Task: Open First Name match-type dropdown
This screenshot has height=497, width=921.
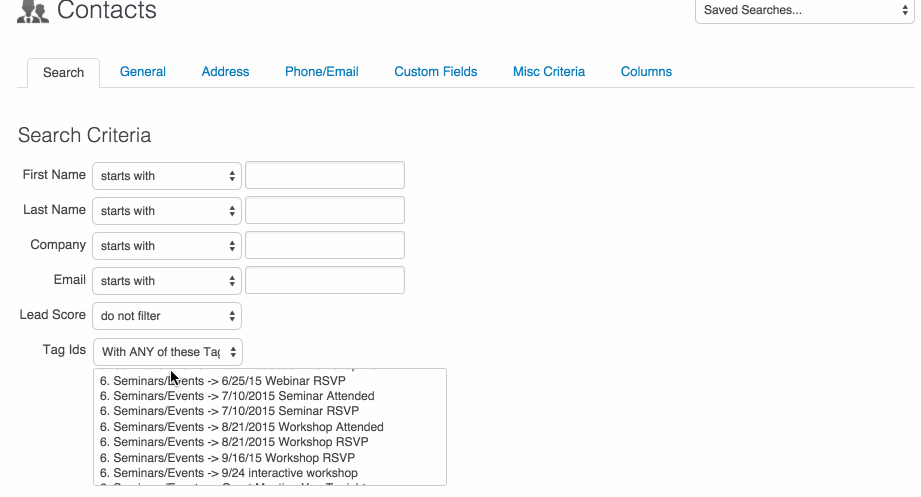Action: pyautogui.click(x=167, y=176)
